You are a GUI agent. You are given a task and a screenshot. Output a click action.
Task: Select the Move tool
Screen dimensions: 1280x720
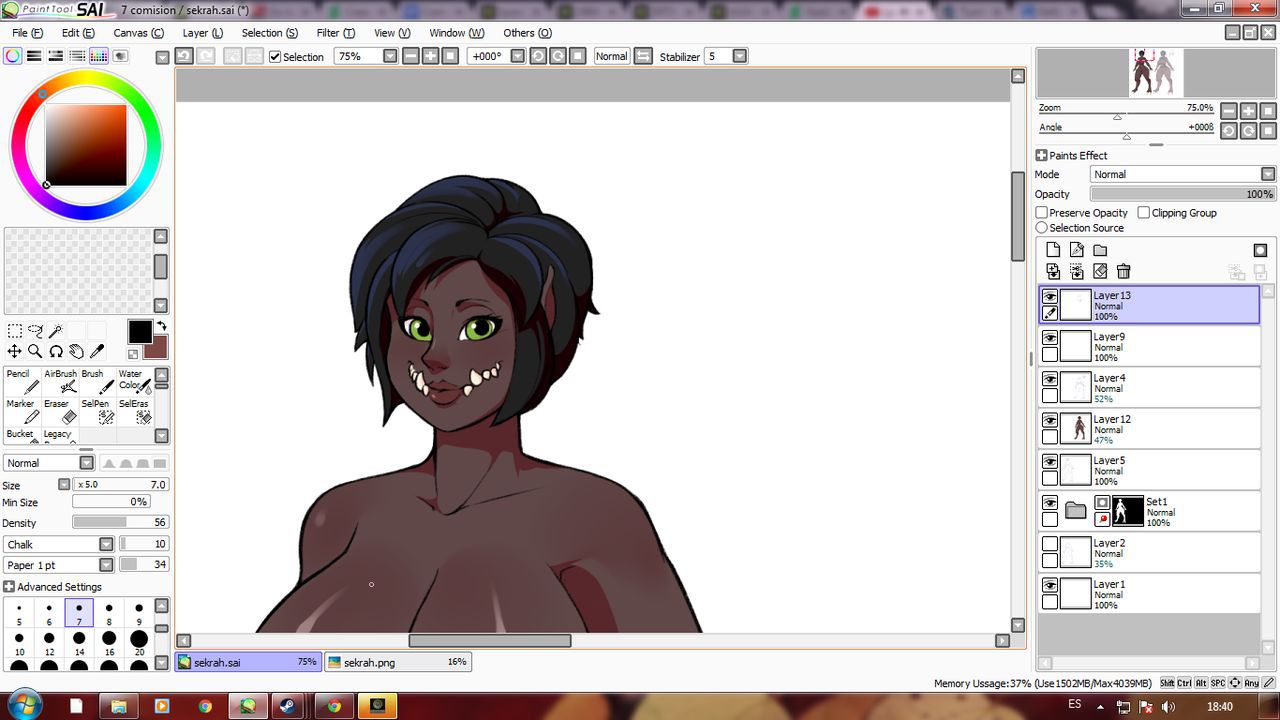pos(15,351)
